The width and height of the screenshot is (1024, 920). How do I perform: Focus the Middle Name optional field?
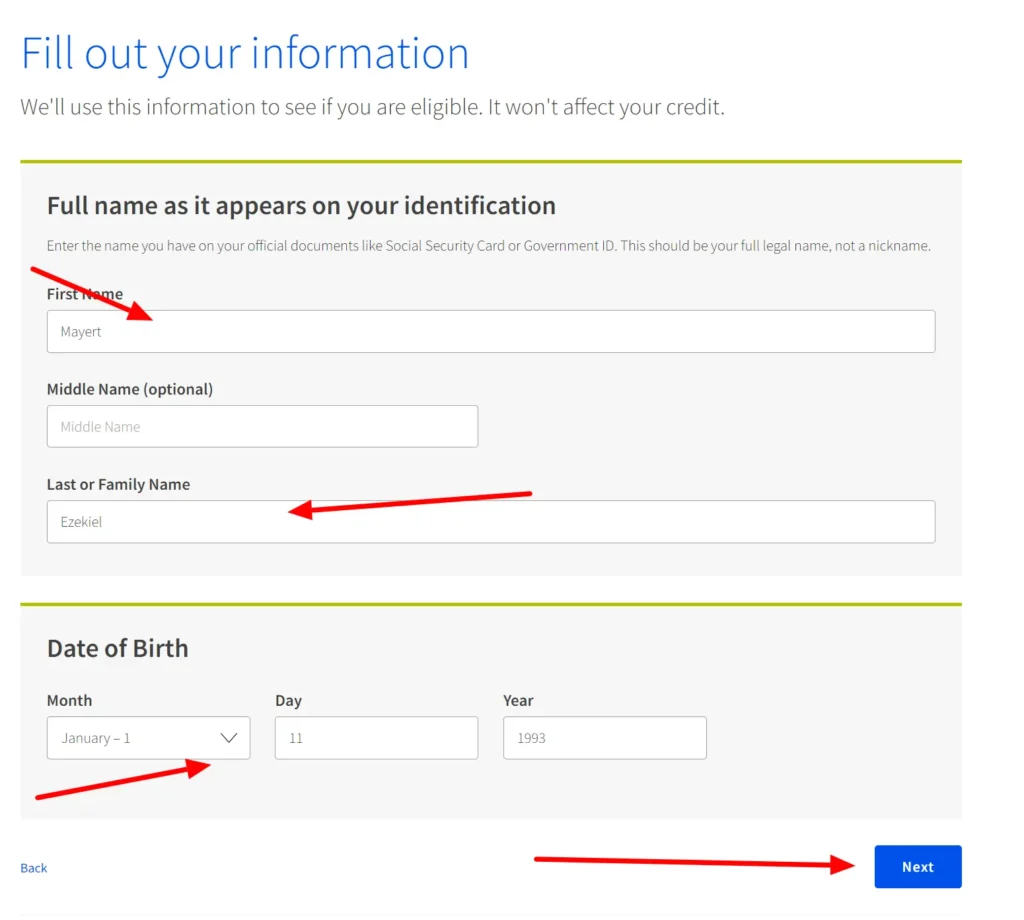click(x=262, y=426)
